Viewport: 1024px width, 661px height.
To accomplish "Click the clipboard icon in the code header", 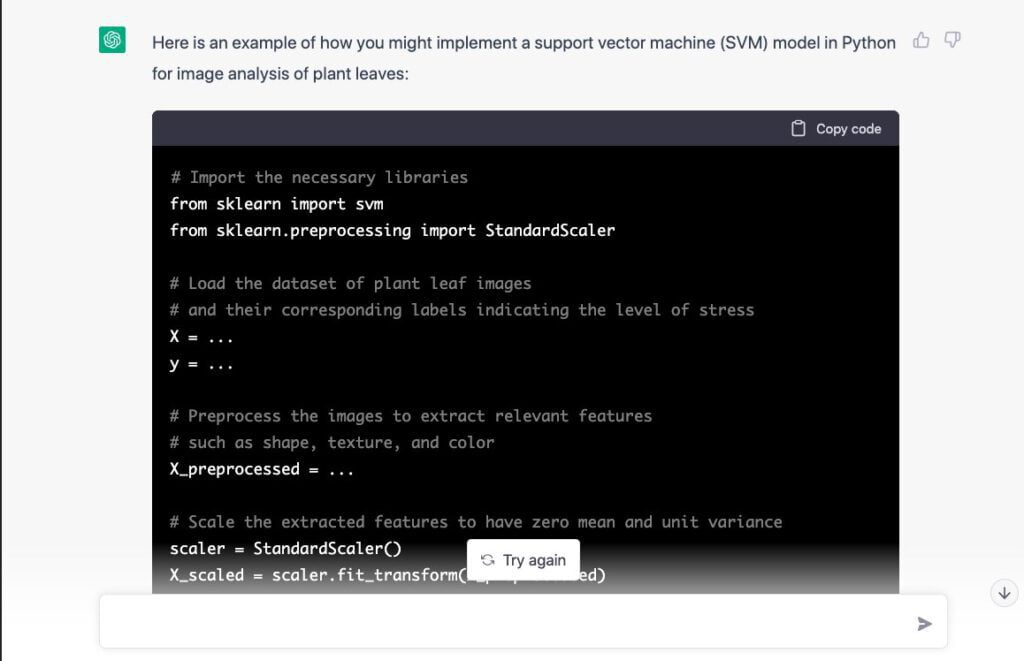I will pyautogui.click(x=798, y=128).
